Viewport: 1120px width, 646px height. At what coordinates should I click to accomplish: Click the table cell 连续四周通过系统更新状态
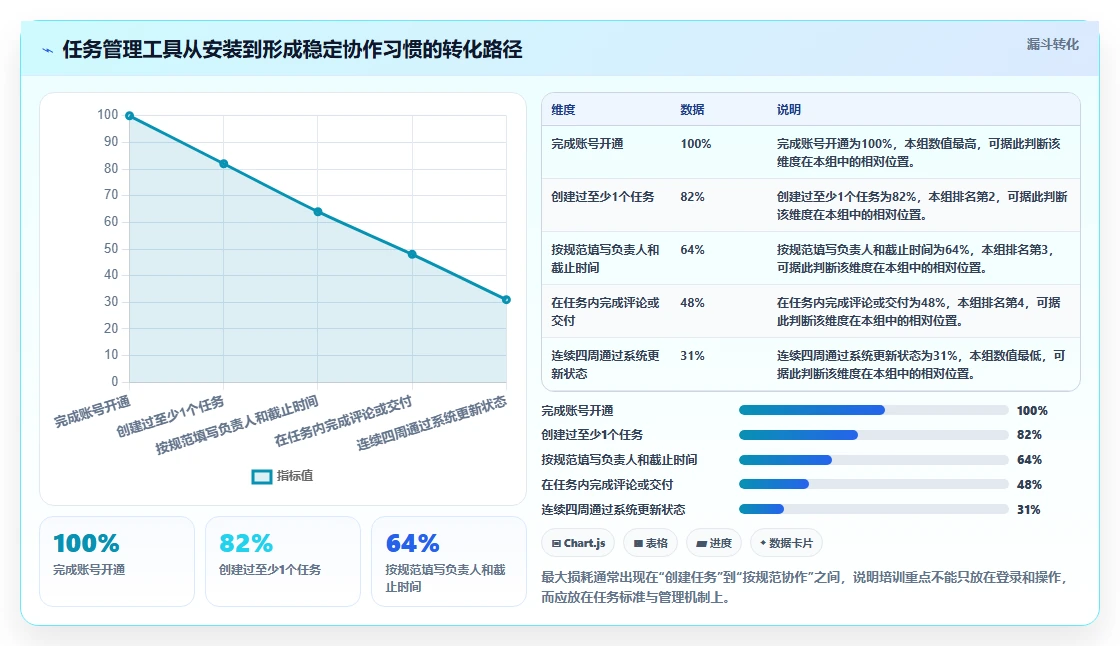pyautogui.click(x=605, y=364)
